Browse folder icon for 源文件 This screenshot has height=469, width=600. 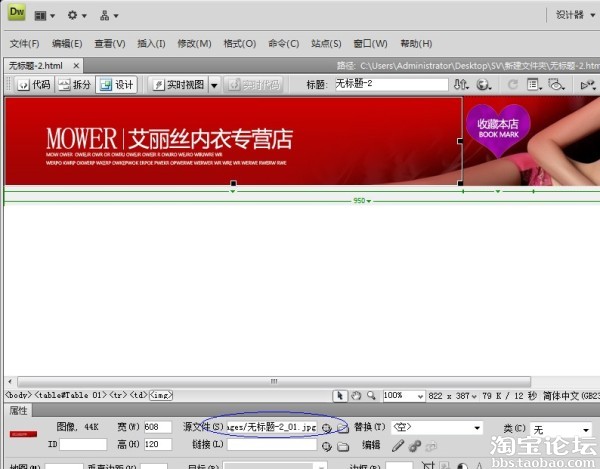coord(343,428)
